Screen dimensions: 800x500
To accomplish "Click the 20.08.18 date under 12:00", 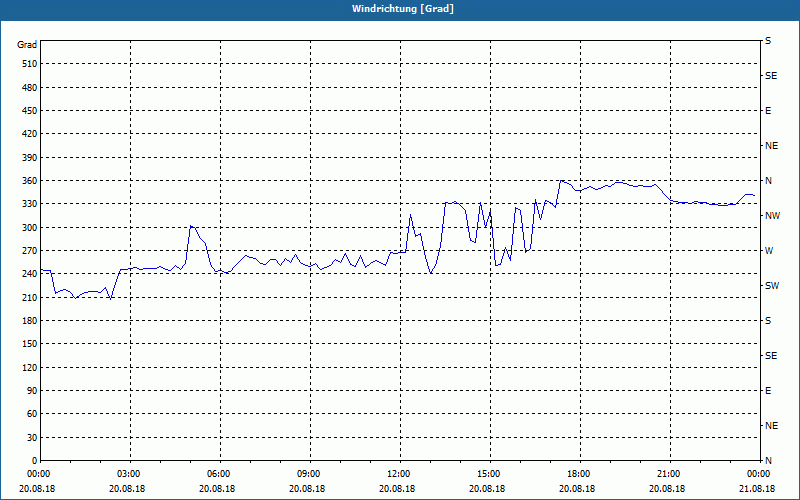I will [397, 489].
